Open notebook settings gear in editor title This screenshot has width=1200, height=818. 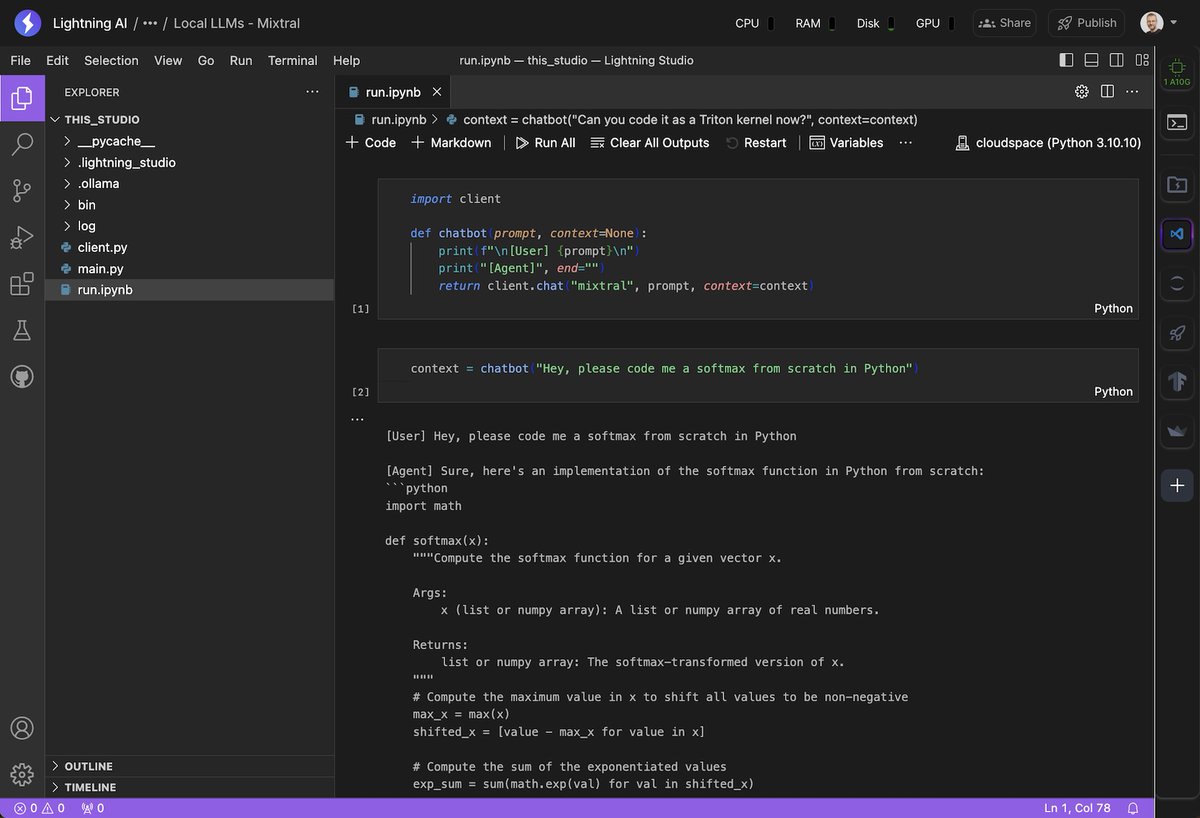1081,91
